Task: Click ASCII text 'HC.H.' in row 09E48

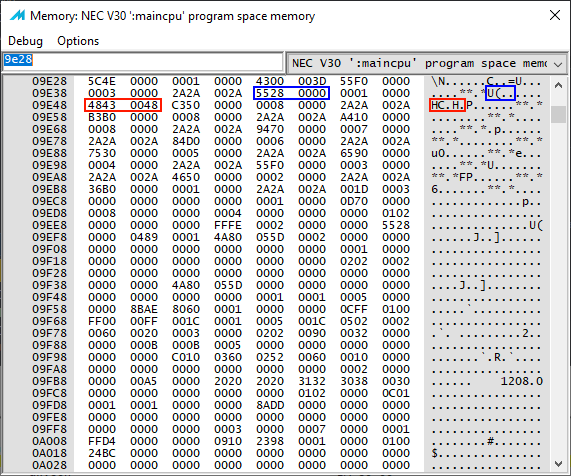Action: [448, 105]
